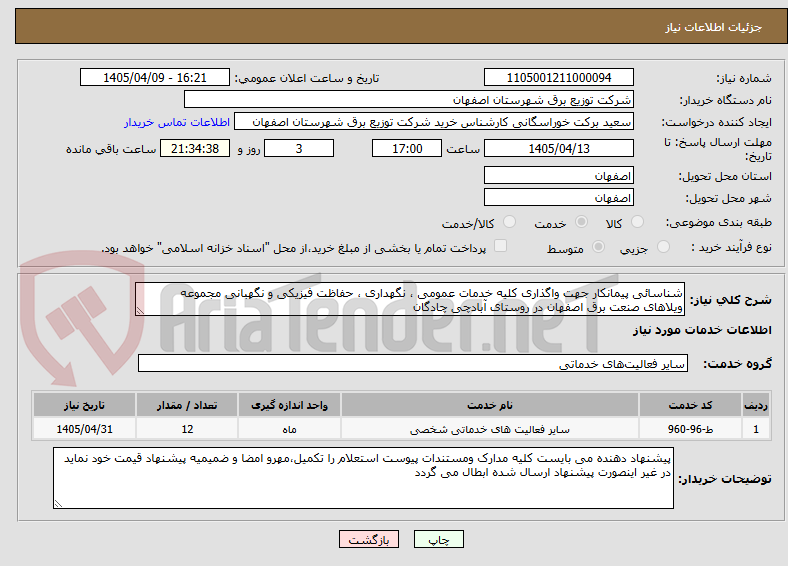Click the remaining days field showing 3
788x566 pixels.
[x=299, y=148]
